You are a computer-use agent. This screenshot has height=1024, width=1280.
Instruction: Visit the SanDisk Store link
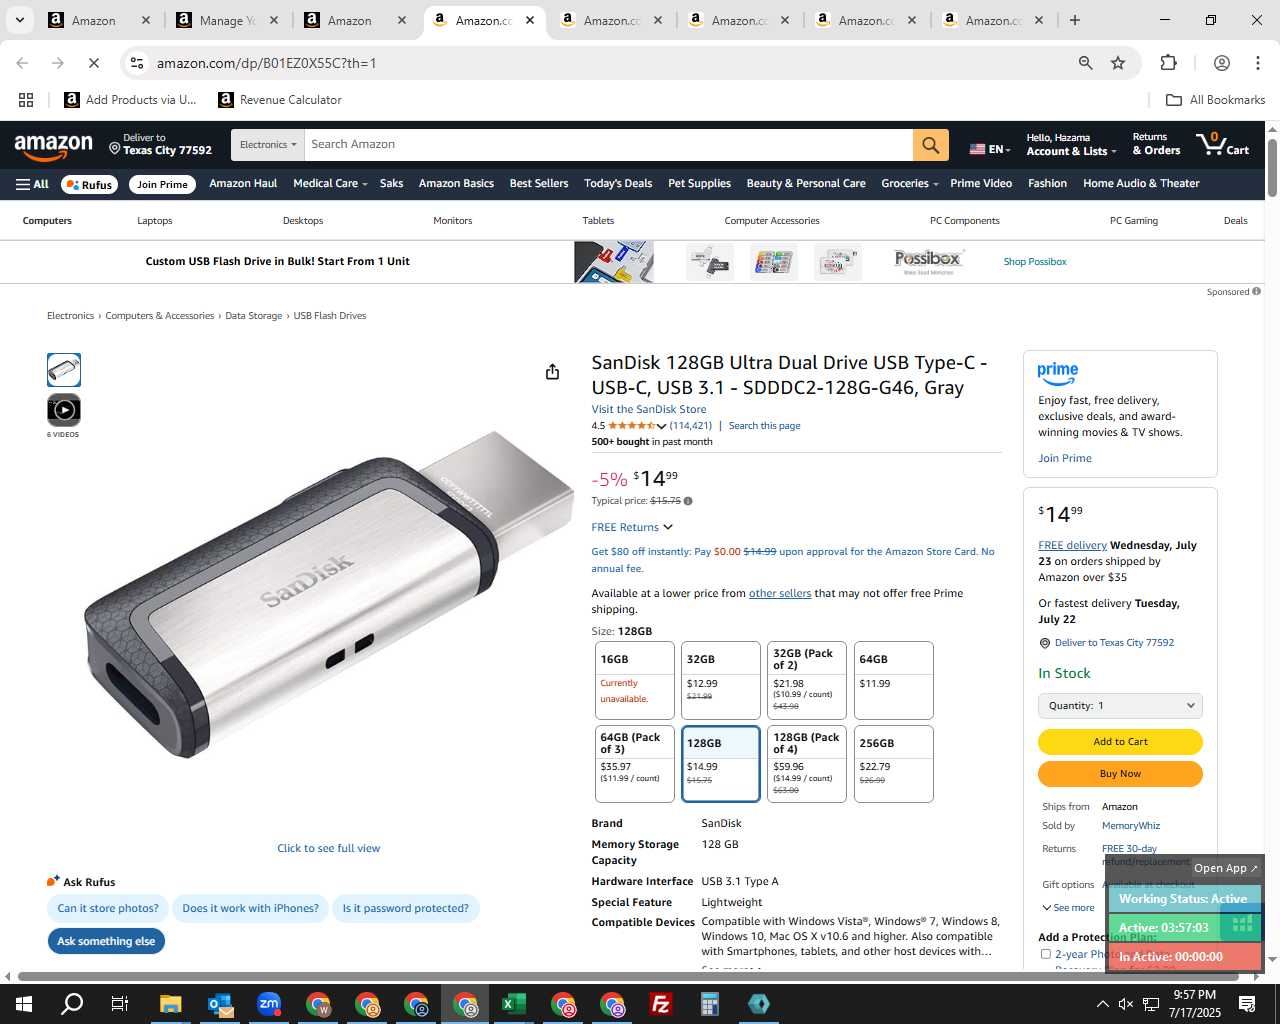[649, 409]
